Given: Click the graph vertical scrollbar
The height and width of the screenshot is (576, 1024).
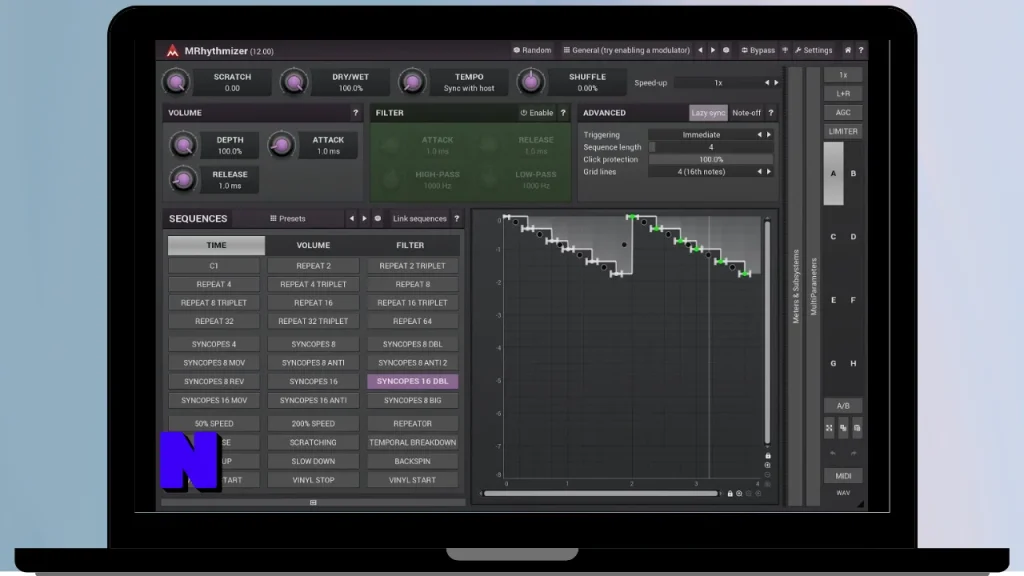Looking at the screenshot, I should coord(767,333).
